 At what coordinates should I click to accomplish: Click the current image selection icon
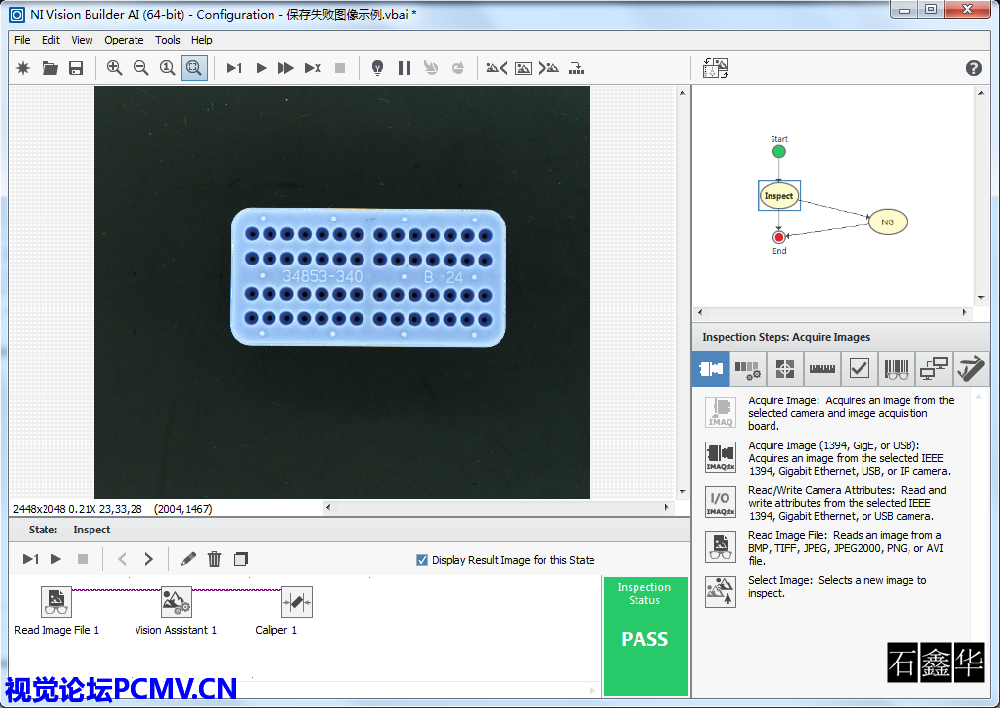(523, 68)
